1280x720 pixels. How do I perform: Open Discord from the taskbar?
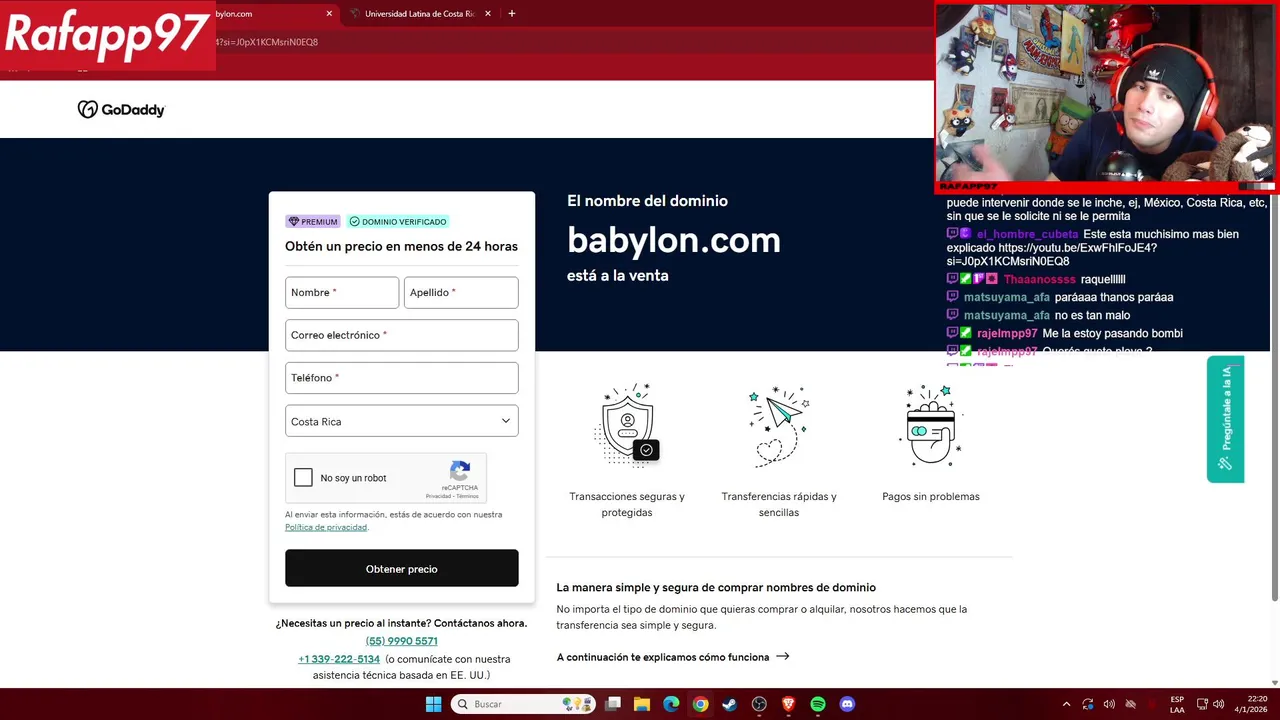pyautogui.click(x=847, y=704)
